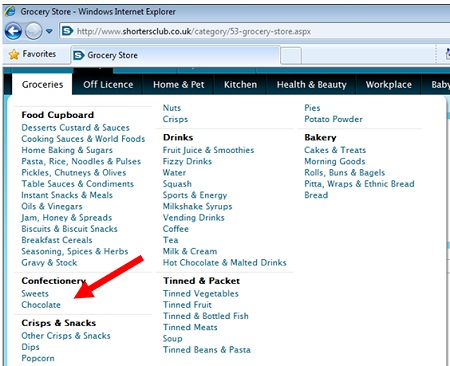Image resolution: width=450 pixels, height=366 pixels.
Task: Open Seasoning, Spices & Herbs link
Action: coord(75,251)
